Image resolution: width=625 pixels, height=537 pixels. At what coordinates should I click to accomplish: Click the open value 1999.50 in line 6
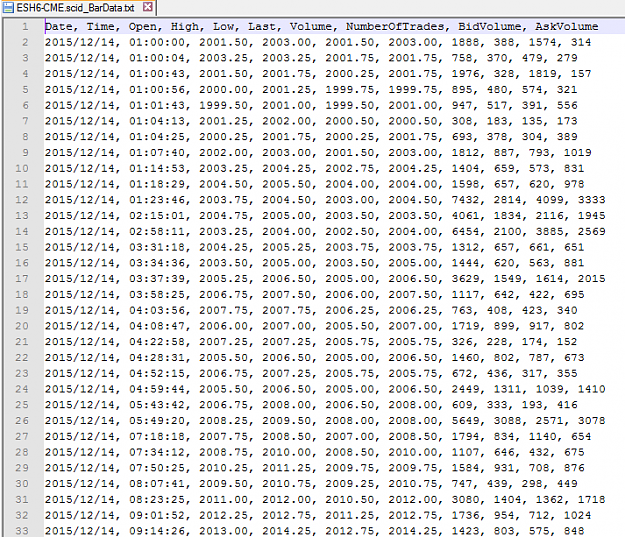(223, 105)
